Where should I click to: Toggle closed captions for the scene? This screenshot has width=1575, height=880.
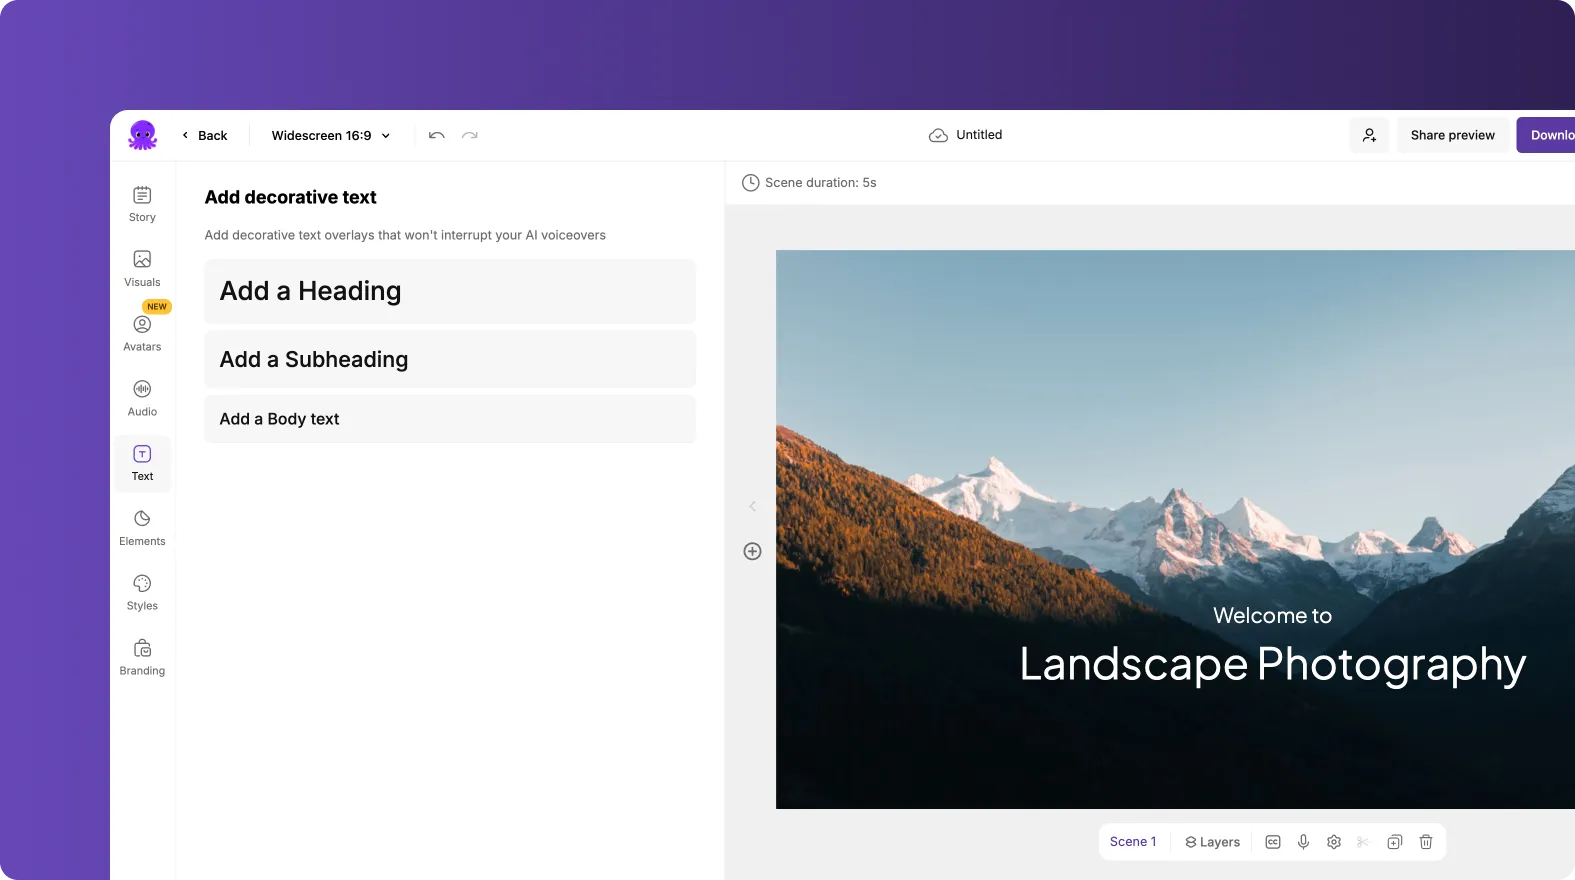click(x=1272, y=842)
